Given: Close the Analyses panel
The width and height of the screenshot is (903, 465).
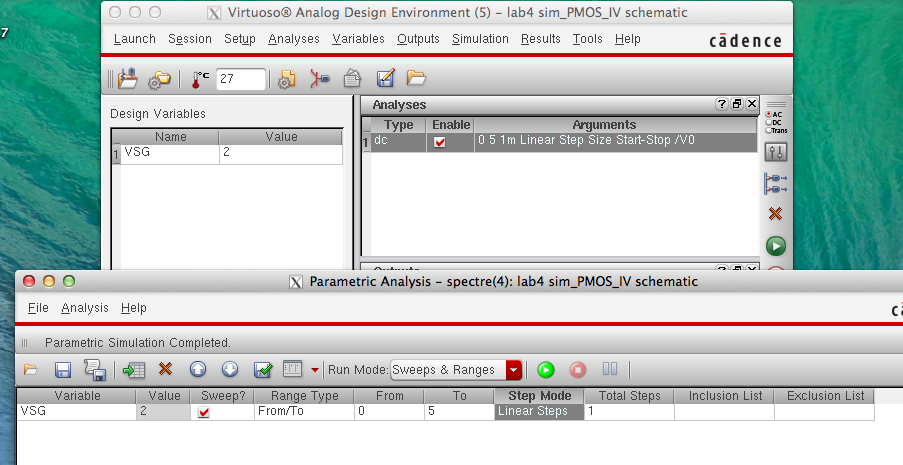Looking at the screenshot, I should click(752, 104).
